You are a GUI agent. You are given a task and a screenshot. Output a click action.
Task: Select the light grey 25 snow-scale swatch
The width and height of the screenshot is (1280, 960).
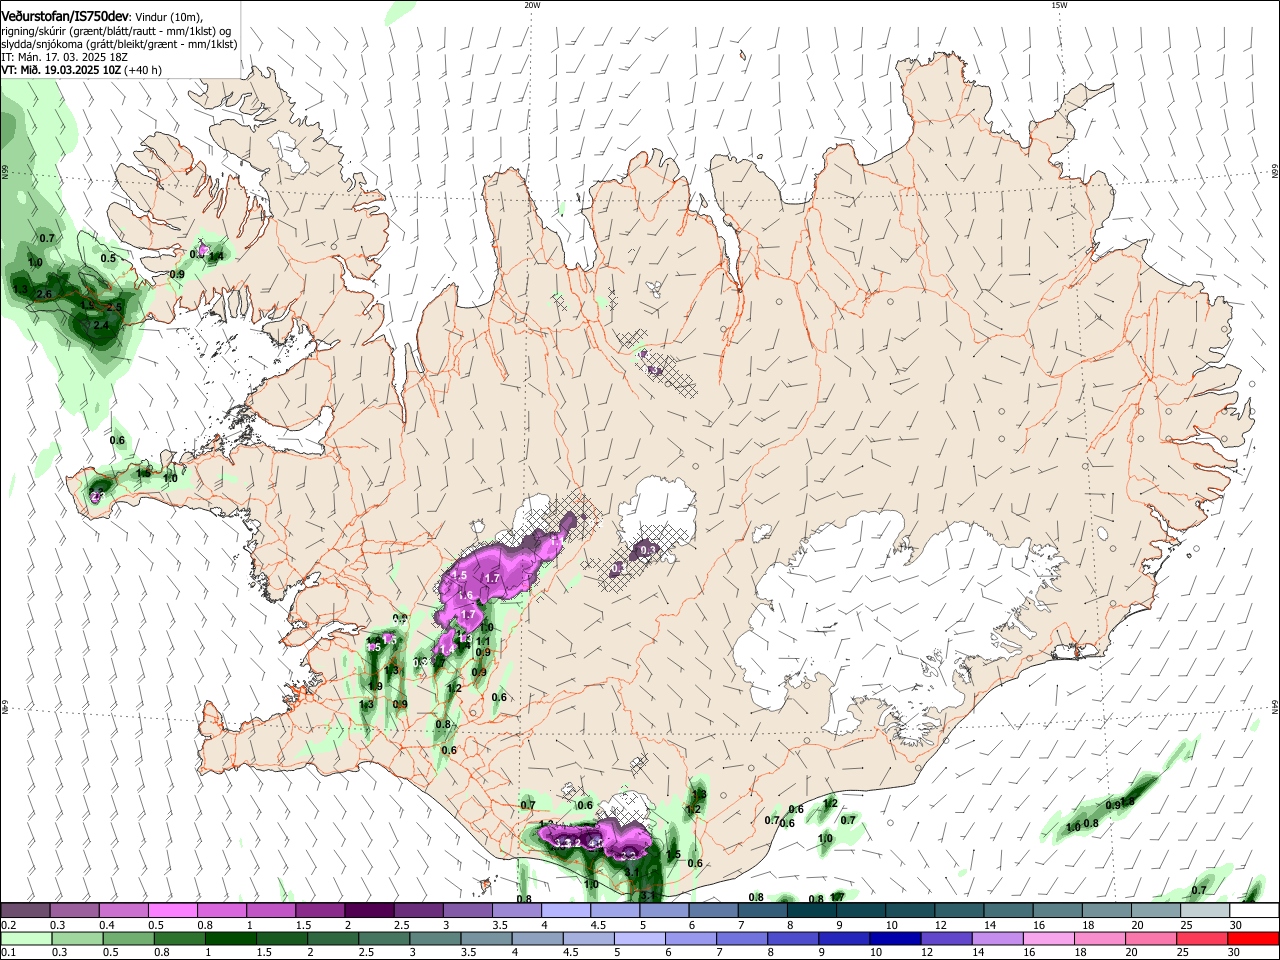click(x=1205, y=910)
